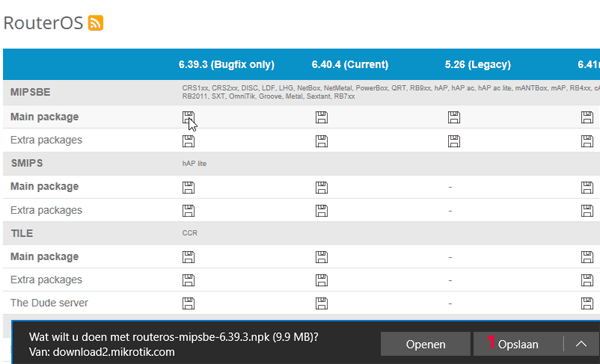Download SMIPS Extra packages 6.40.4 Current

(321, 211)
